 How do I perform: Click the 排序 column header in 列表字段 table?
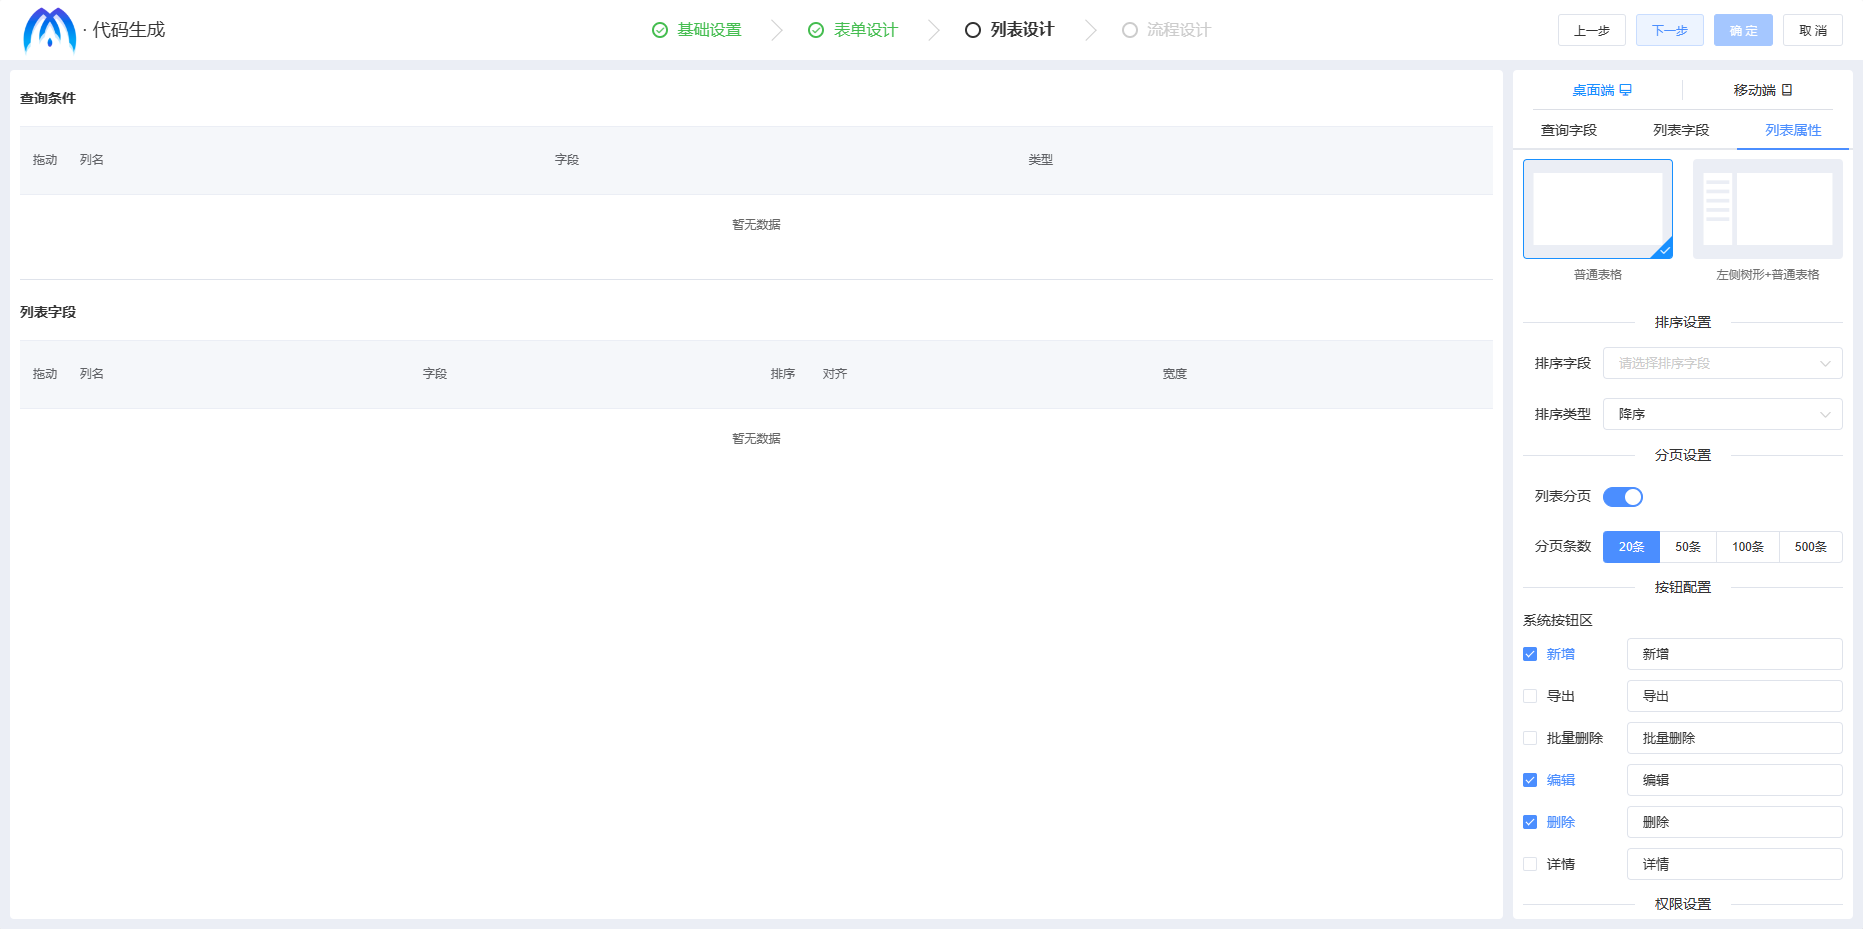[782, 374]
